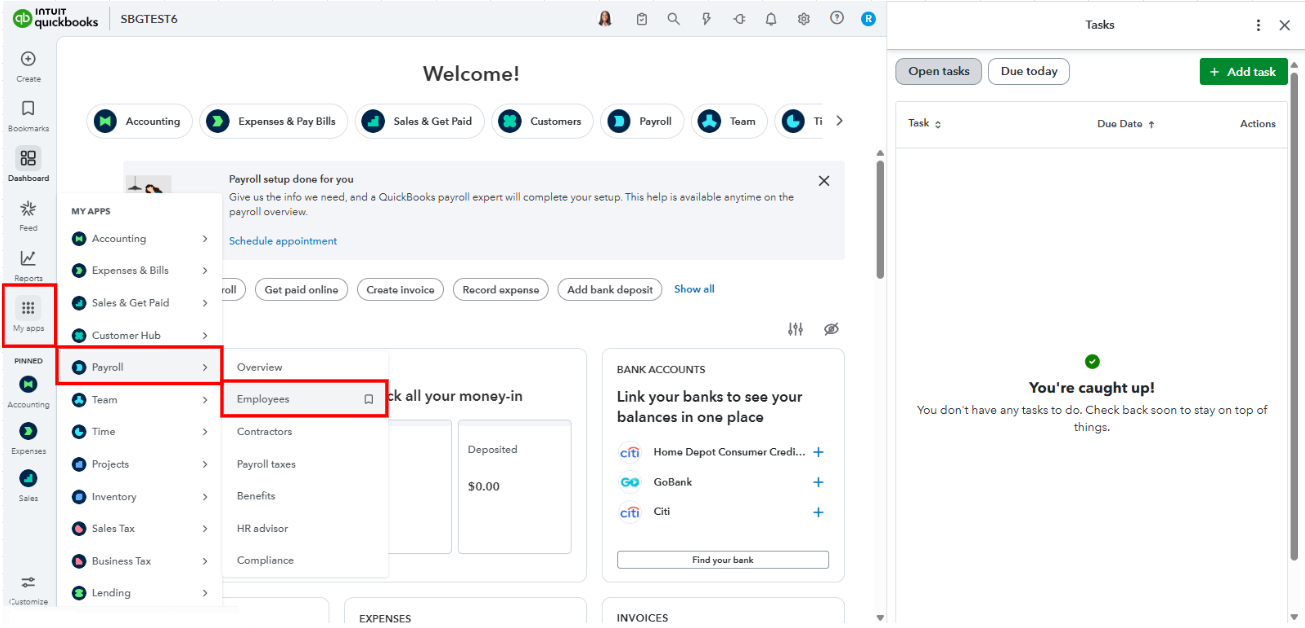This screenshot has width=1305, height=628.
Task: Click Record expense shortcut
Action: coord(500,290)
